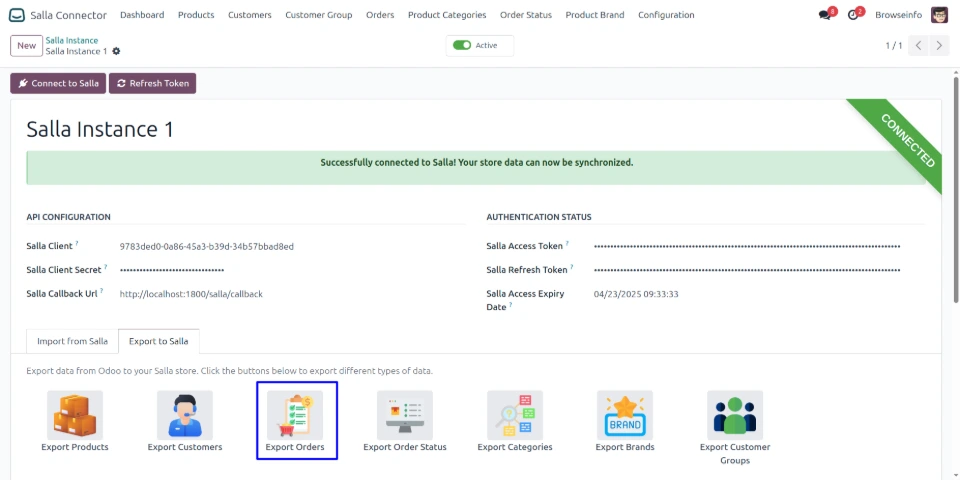Viewport: 960px width, 480px height.
Task: Click the Export Products box icon
Action: click(x=75, y=414)
